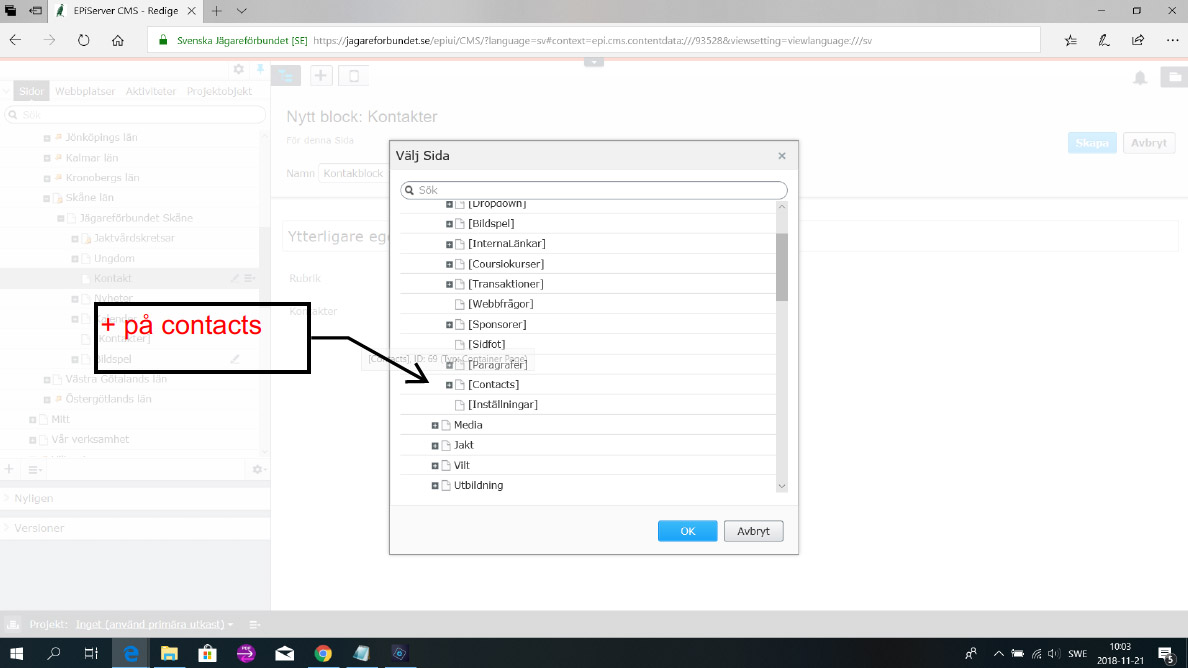Open the Webbplatser tab

click(85, 91)
